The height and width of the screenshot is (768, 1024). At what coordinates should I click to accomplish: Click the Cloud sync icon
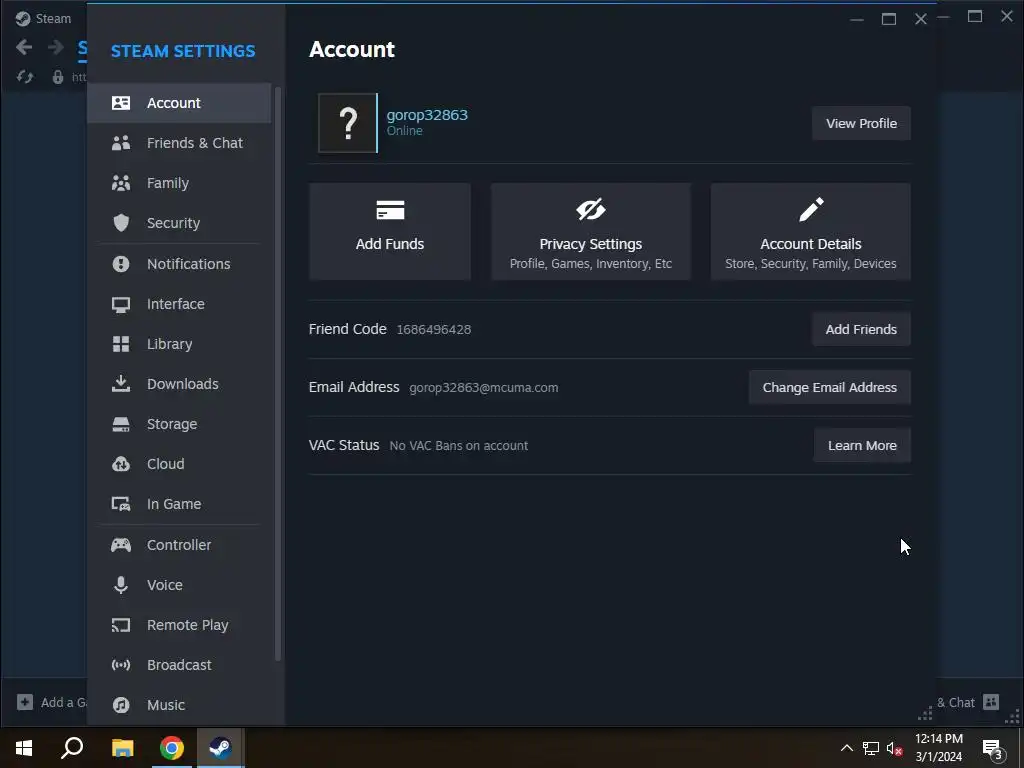(x=121, y=464)
